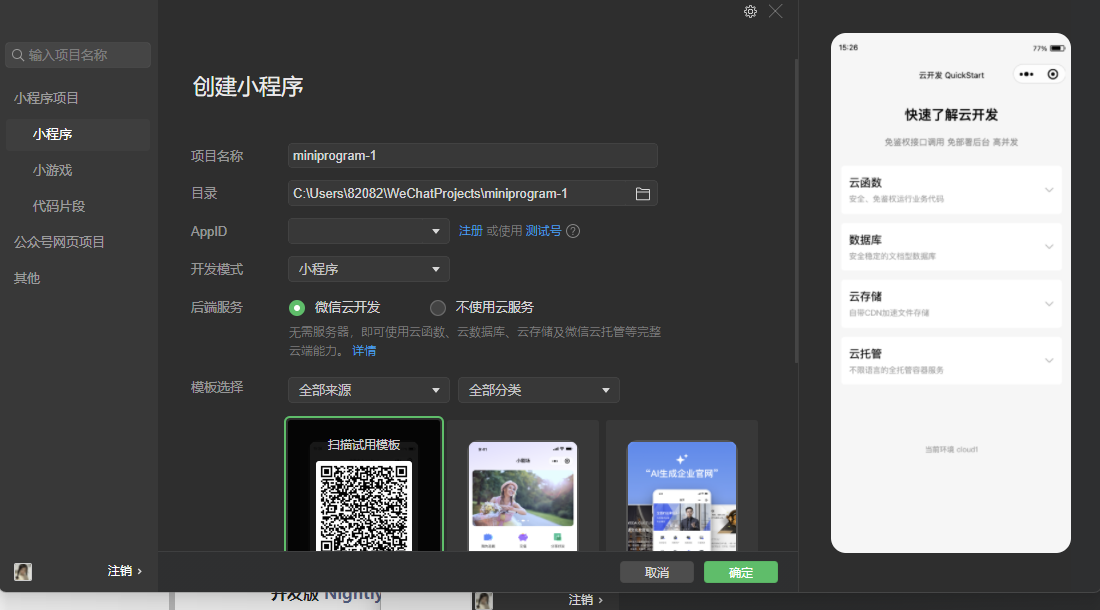Open help question mark next to 测试号
This screenshot has width=1100, height=610.
(x=573, y=231)
